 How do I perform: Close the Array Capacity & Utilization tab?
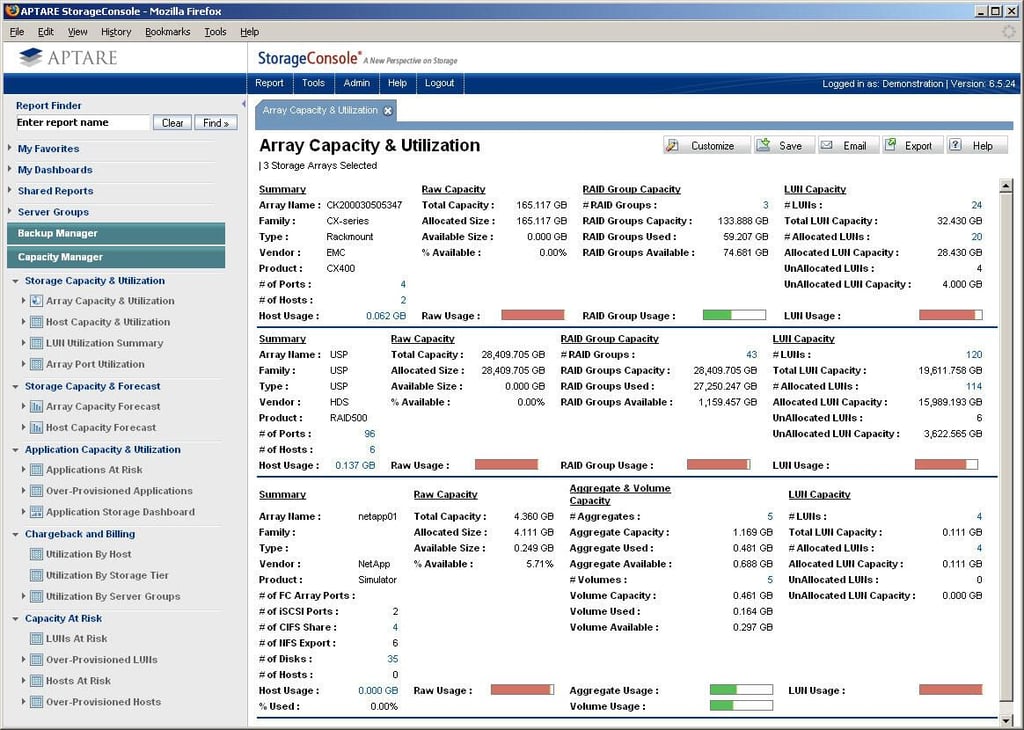[x=388, y=111]
